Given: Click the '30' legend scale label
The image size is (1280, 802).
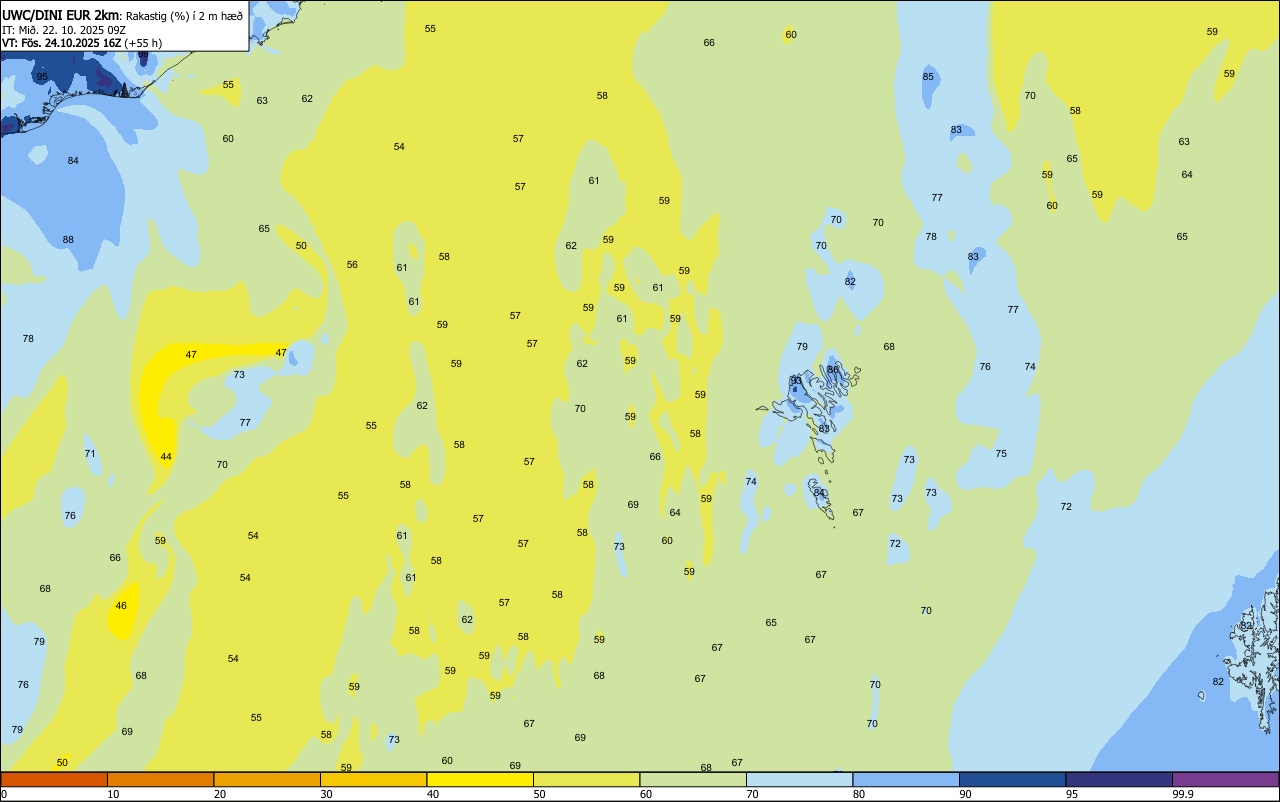Looking at the screenshot, I should [326, 794].
